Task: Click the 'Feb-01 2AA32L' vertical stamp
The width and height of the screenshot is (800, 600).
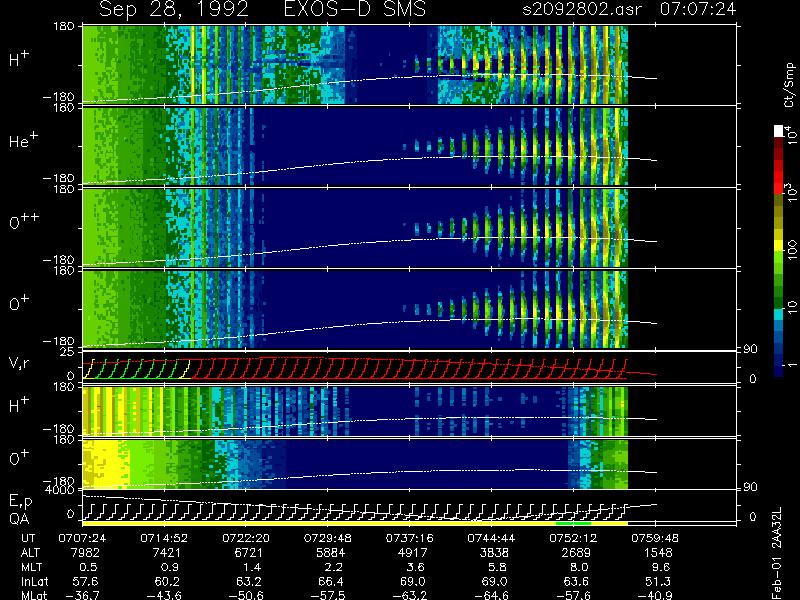Action: click(x=776, y=553)
